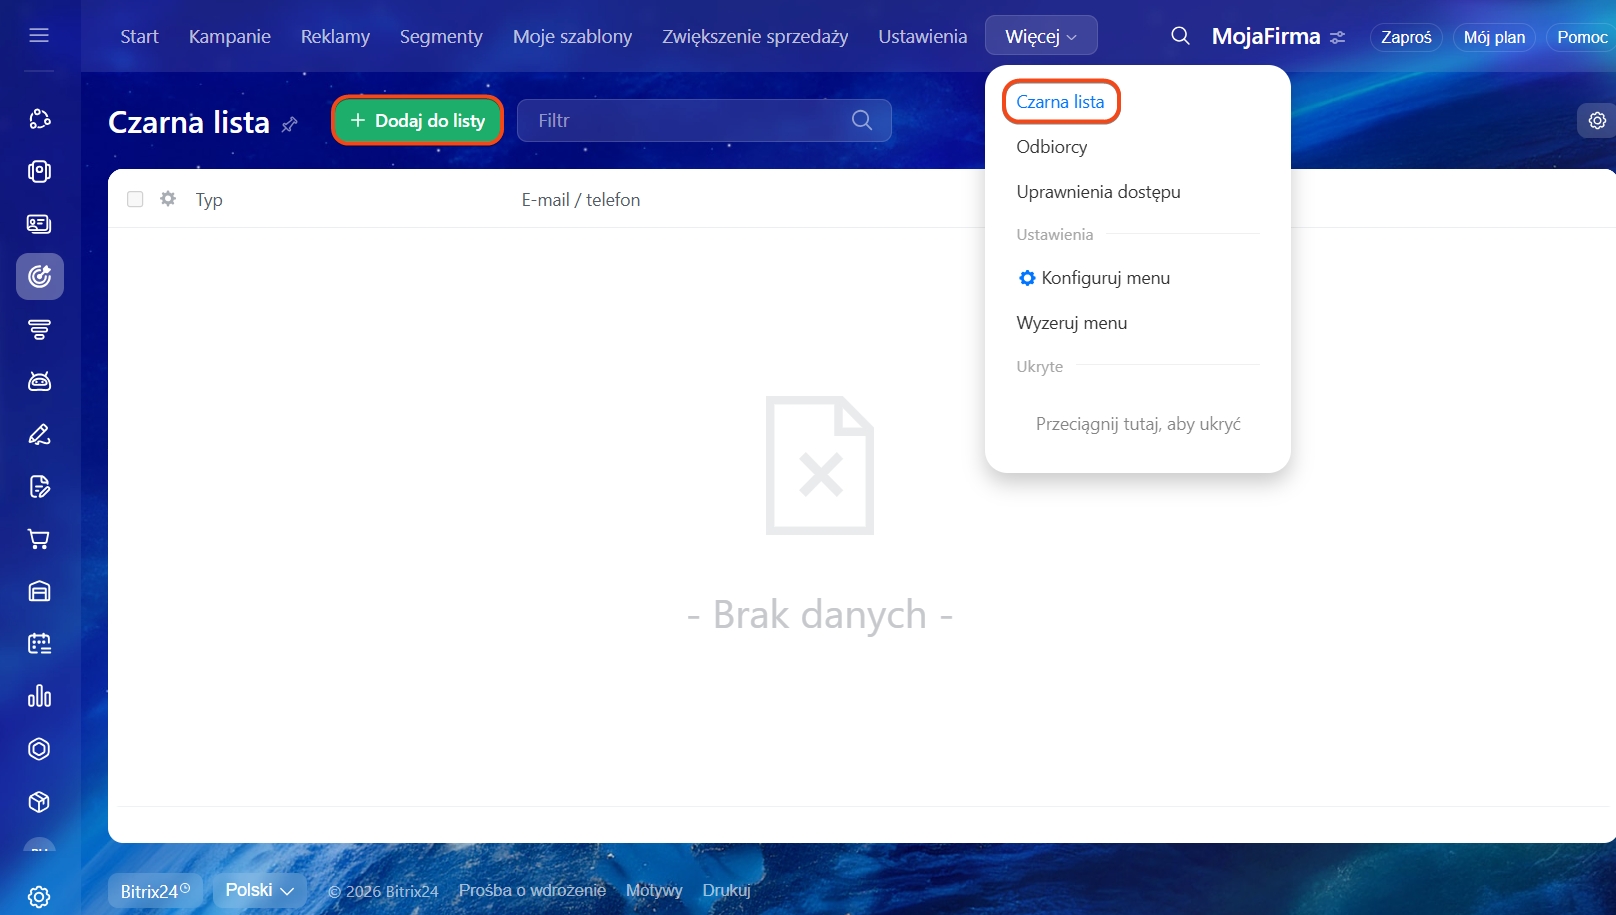Screen dimensions: 1616x915
Task: Click Konfiguruj menu option
Action: point(1104,278)
